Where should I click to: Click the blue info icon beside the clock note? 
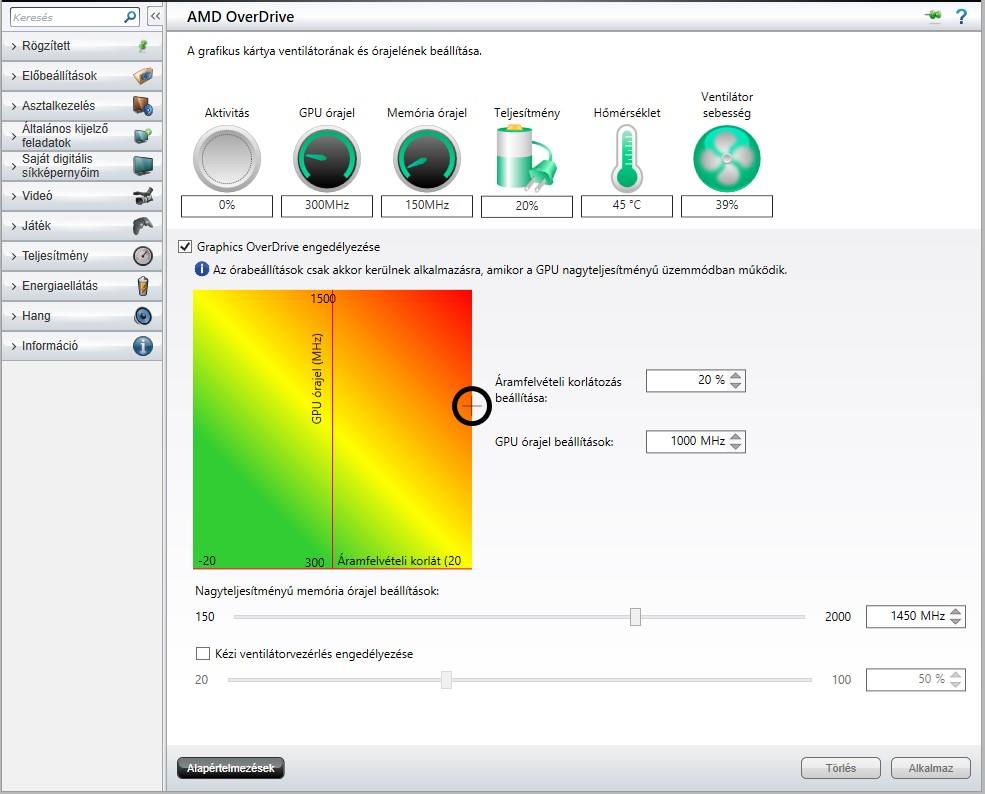click(x=202, y=269)
